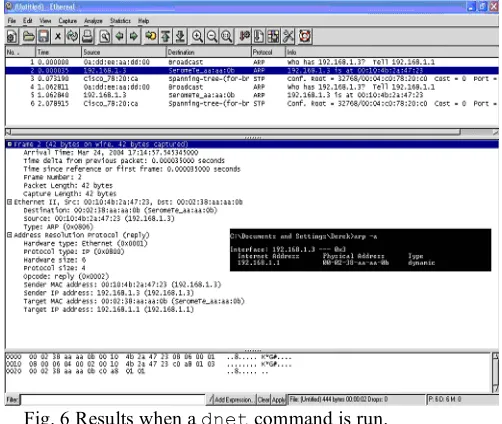
Task: Find a packet with the magnifier-page icon
Action: [104, 36]
